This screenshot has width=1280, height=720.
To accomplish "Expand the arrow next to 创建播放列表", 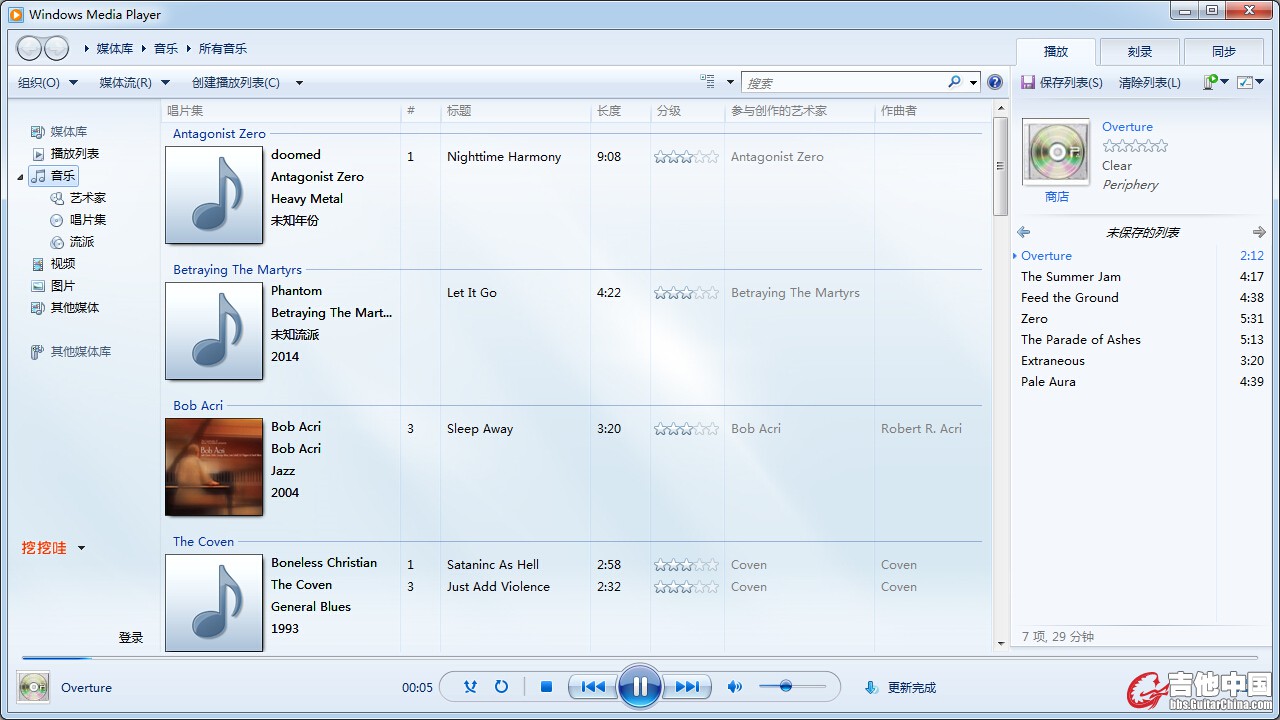I will coord(299,83).
